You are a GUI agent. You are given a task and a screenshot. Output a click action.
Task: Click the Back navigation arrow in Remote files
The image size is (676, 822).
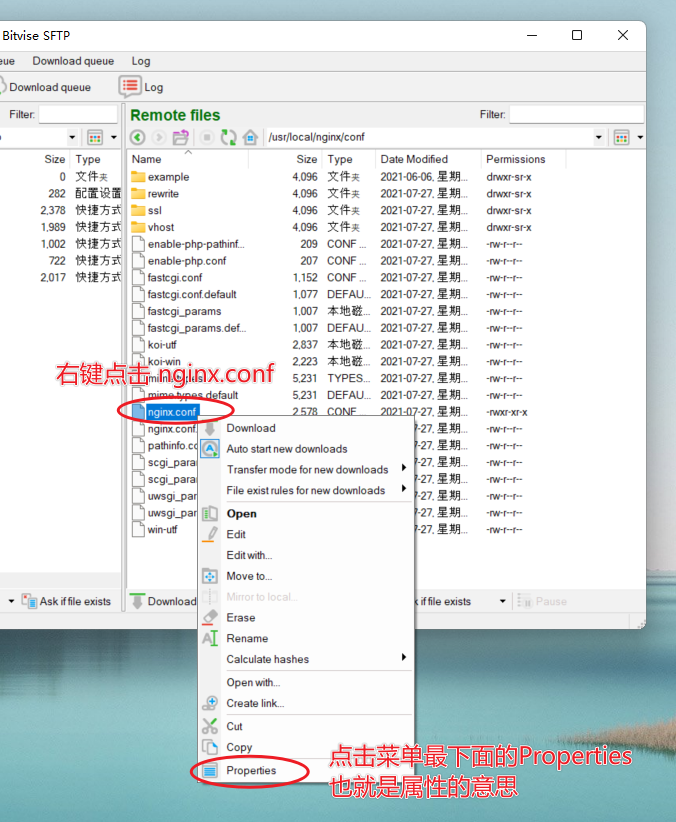[137, 137]
